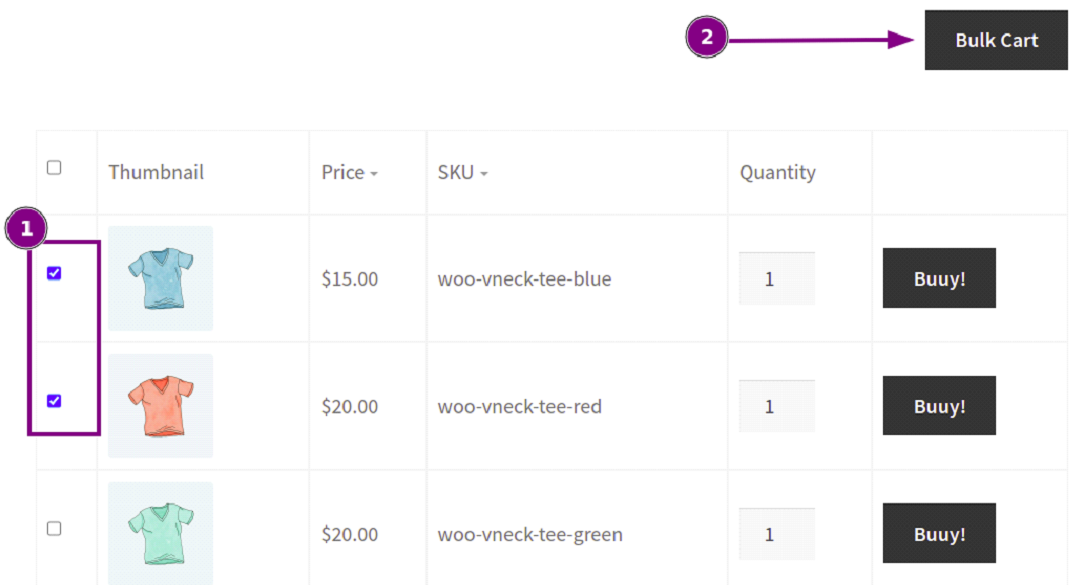Focus quantity field for green tee
Image resolution: width=1080 pixels, height=585 pixels.
tap(777, 533)
